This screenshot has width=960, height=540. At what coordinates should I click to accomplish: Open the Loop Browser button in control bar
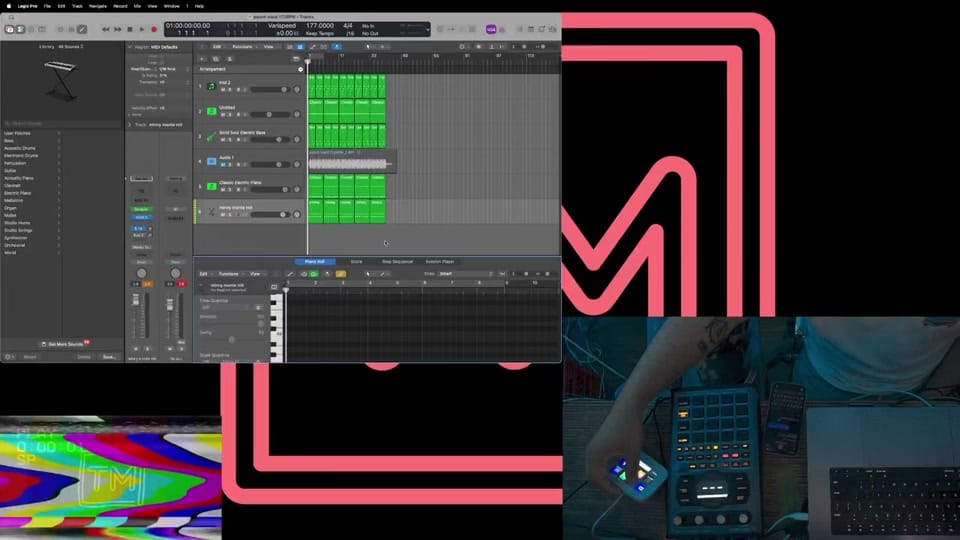pos(542,29)
